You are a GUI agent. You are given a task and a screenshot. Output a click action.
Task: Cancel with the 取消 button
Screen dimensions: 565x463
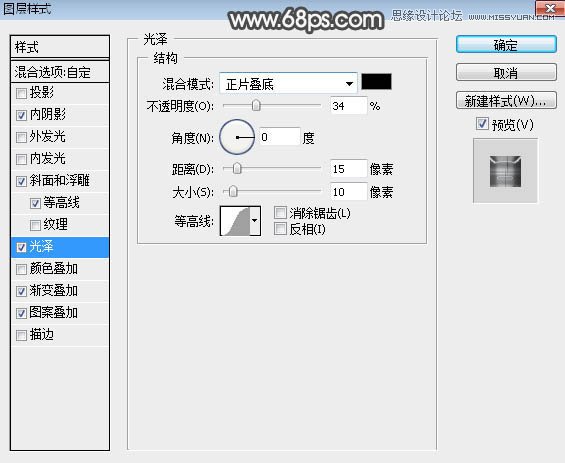click(x=506, y=73)
